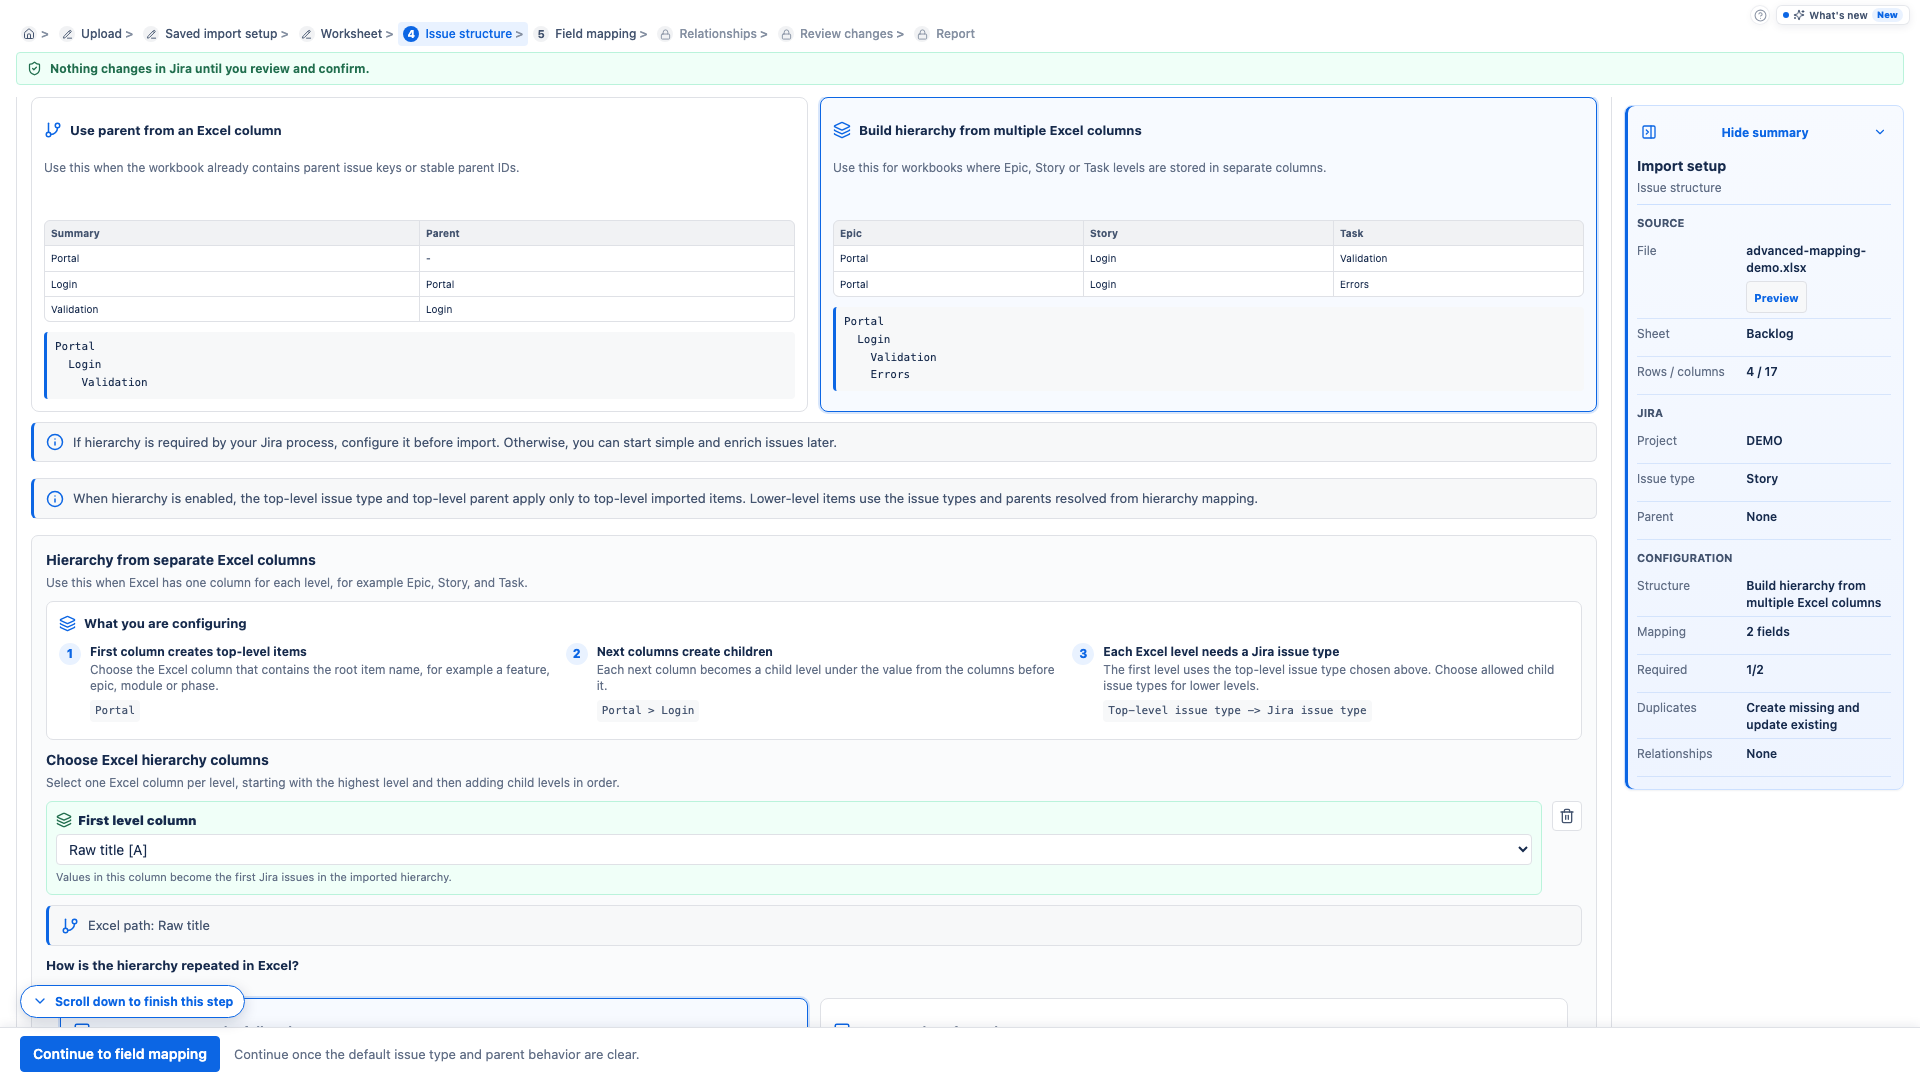Click the Epic column header in example table
Screen dimensions: 1920x1080
tap(958, 233)
